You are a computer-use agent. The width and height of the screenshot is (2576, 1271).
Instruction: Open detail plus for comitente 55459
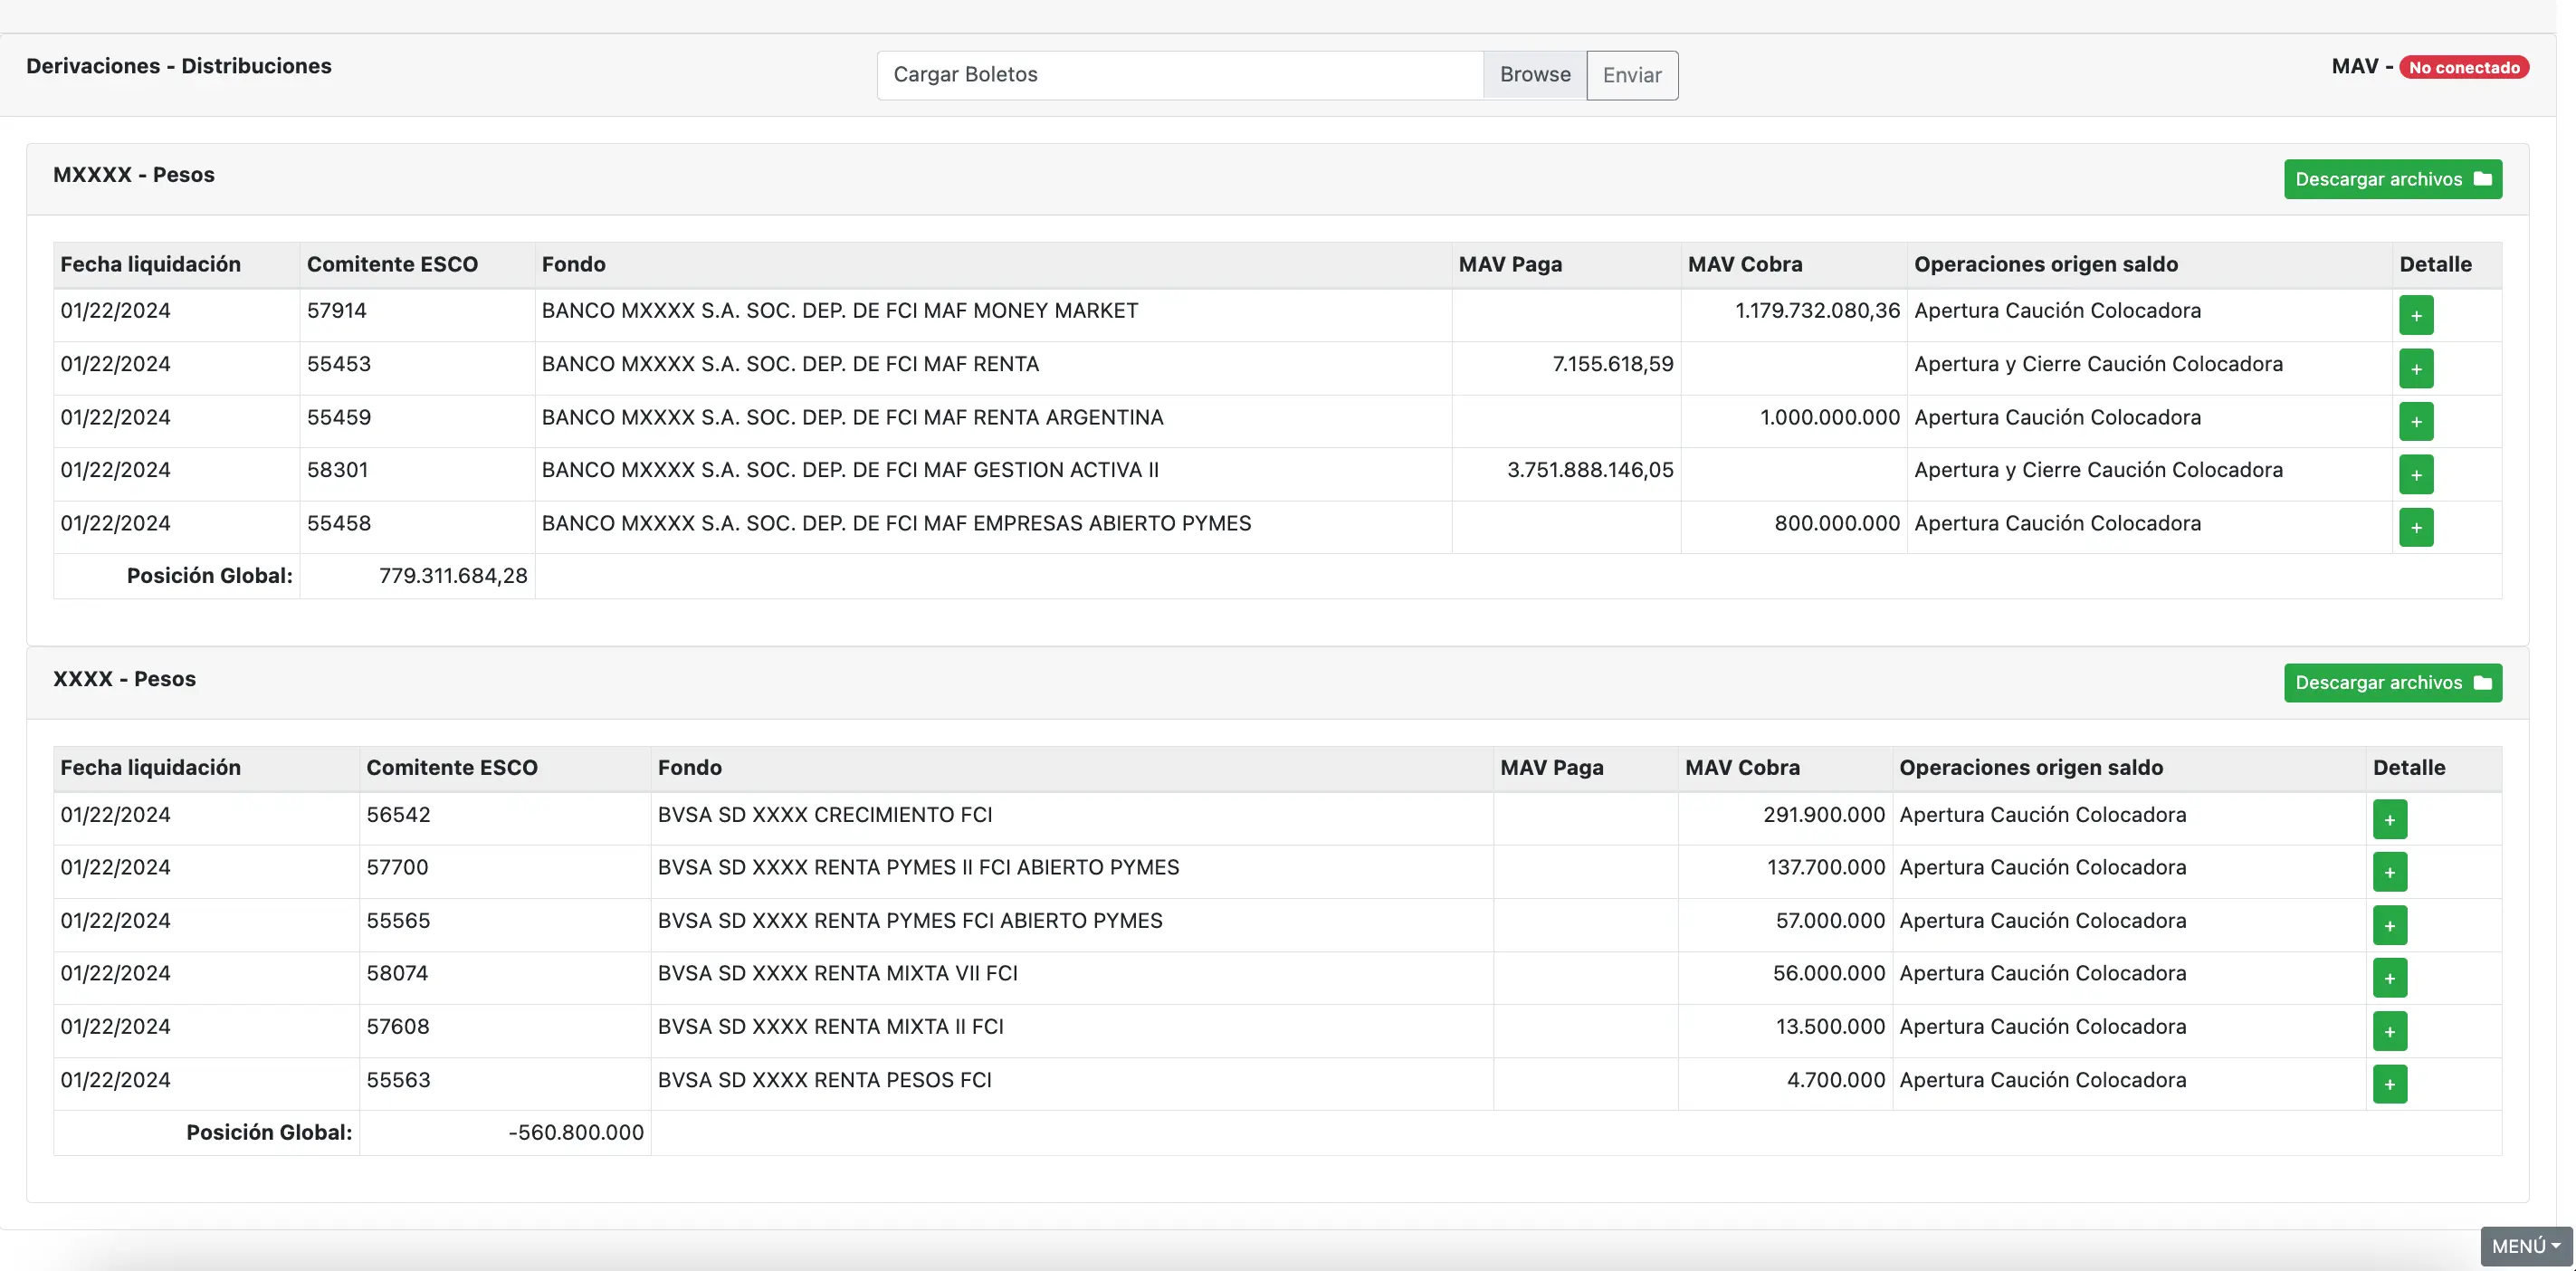pyautogui.click(x=2415, y=421)
